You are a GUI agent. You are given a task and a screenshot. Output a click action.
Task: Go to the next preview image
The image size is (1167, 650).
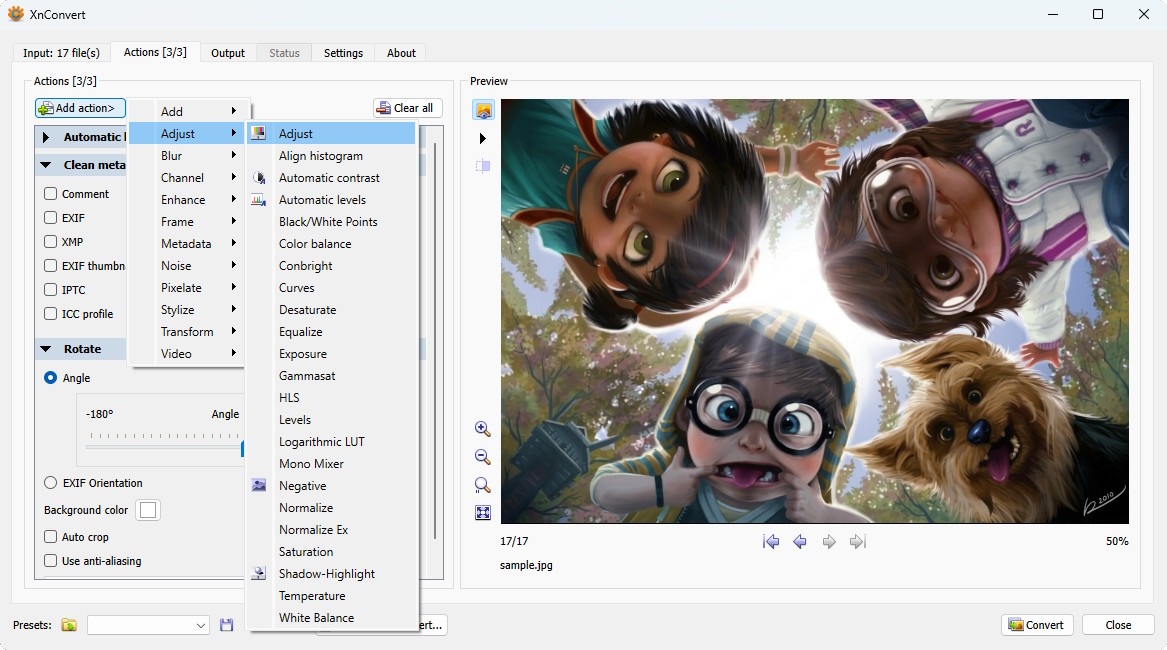(x=828, y=541)
